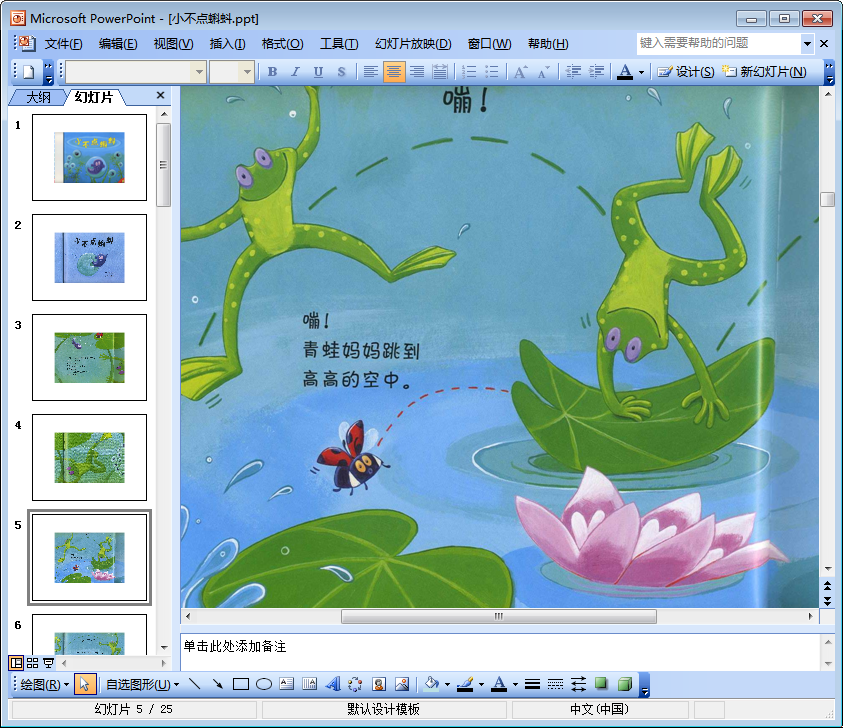Image resolution: width=843 pixels, height=728 pixels.
Task: Open 编辑(E) menu
Action: tap(118, 44)
